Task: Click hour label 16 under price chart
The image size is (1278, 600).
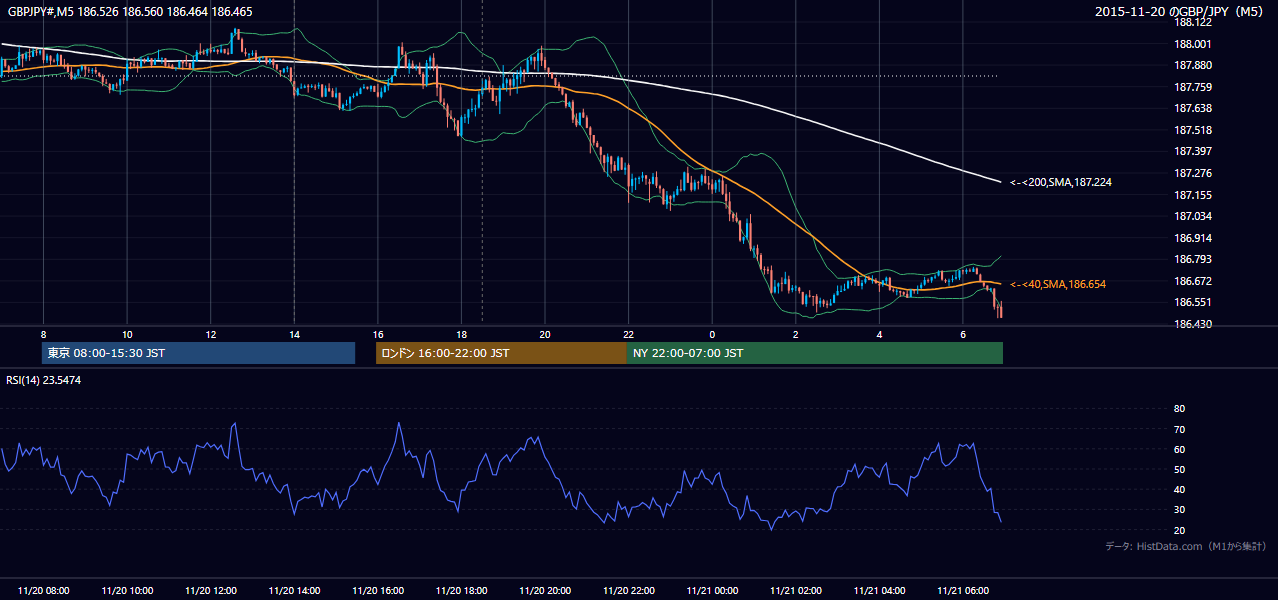Action: [x=378, y=334]
